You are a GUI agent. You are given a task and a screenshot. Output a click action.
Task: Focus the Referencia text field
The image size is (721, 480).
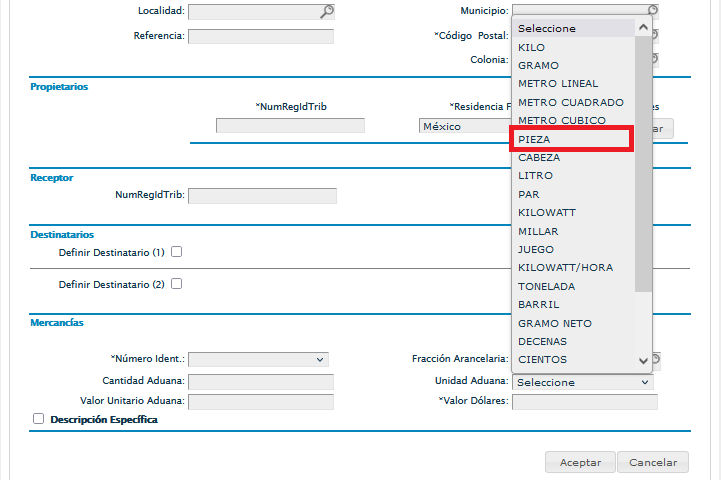[261, 36]
